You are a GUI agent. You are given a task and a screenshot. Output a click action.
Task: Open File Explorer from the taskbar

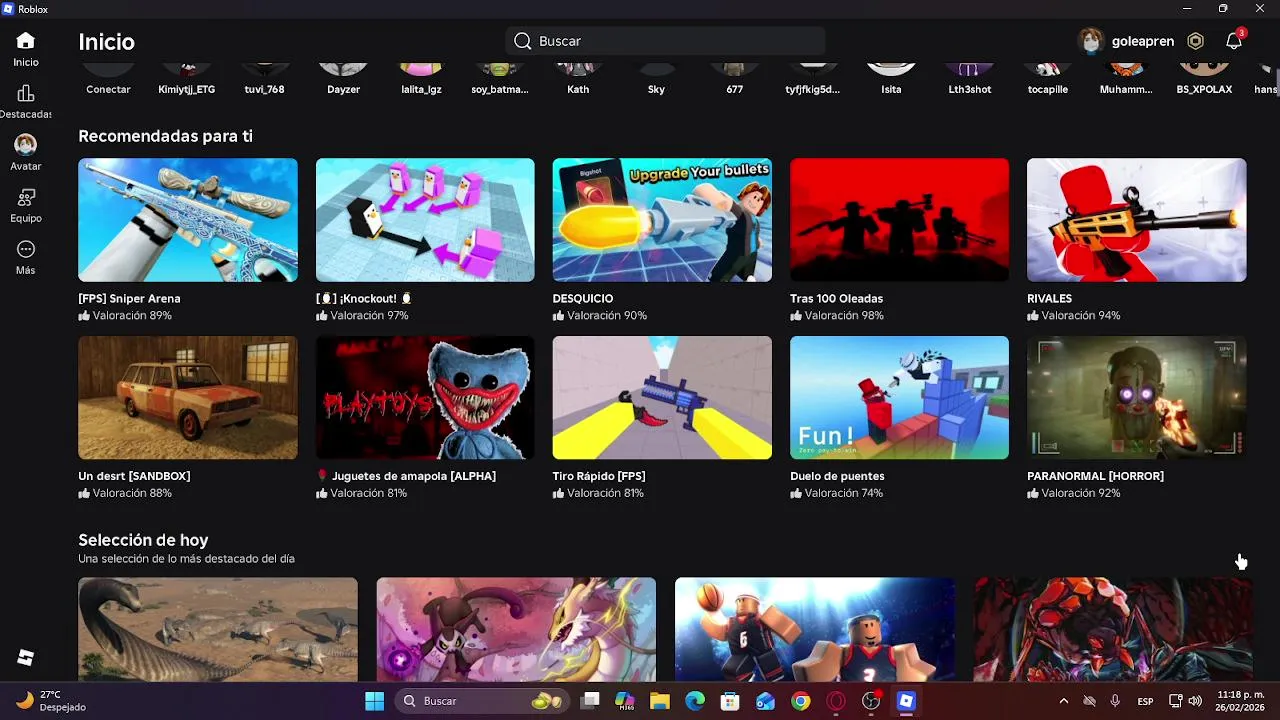pos(660,701)
